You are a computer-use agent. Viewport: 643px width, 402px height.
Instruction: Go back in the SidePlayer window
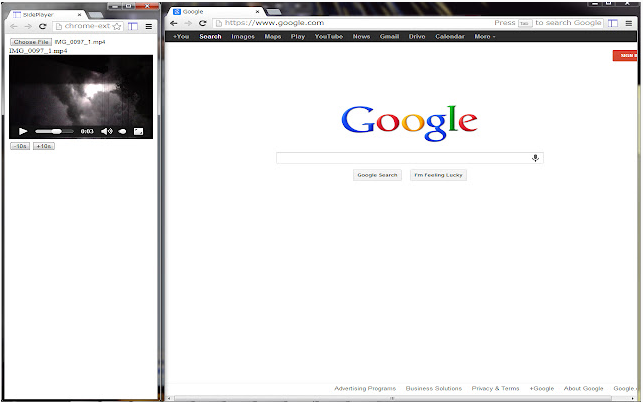point(14,26)
